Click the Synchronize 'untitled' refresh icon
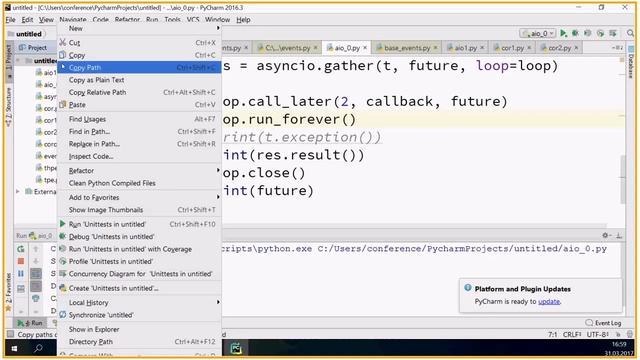The width and height of the screenshot is (640, 360). (x=62, y=315)
